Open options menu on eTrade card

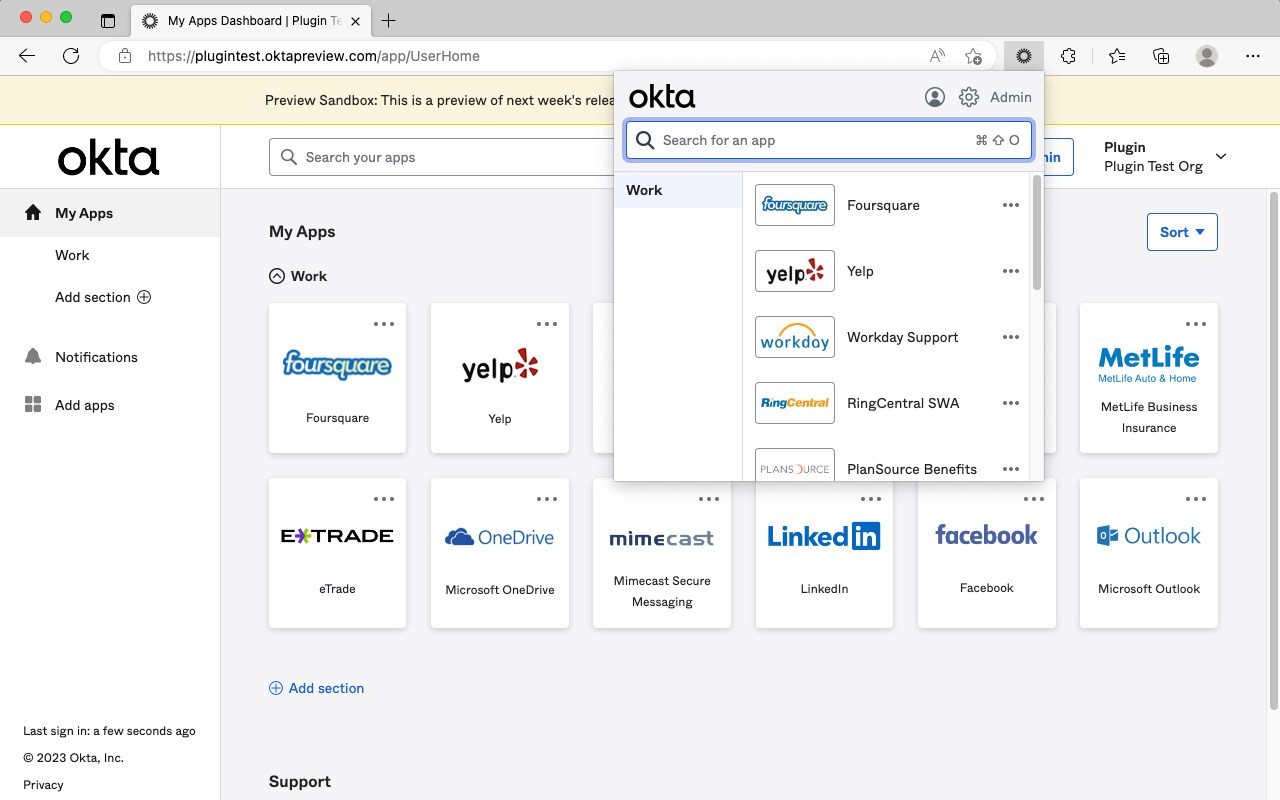(x=384, y=499)
